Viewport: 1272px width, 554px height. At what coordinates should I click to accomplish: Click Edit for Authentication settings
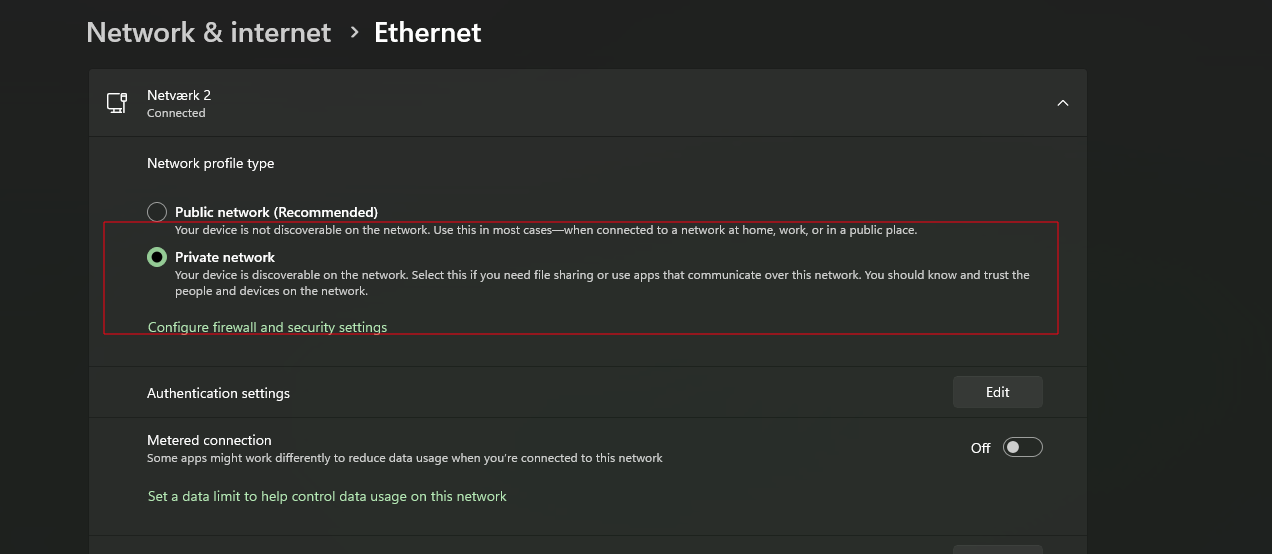pos(997,392)
